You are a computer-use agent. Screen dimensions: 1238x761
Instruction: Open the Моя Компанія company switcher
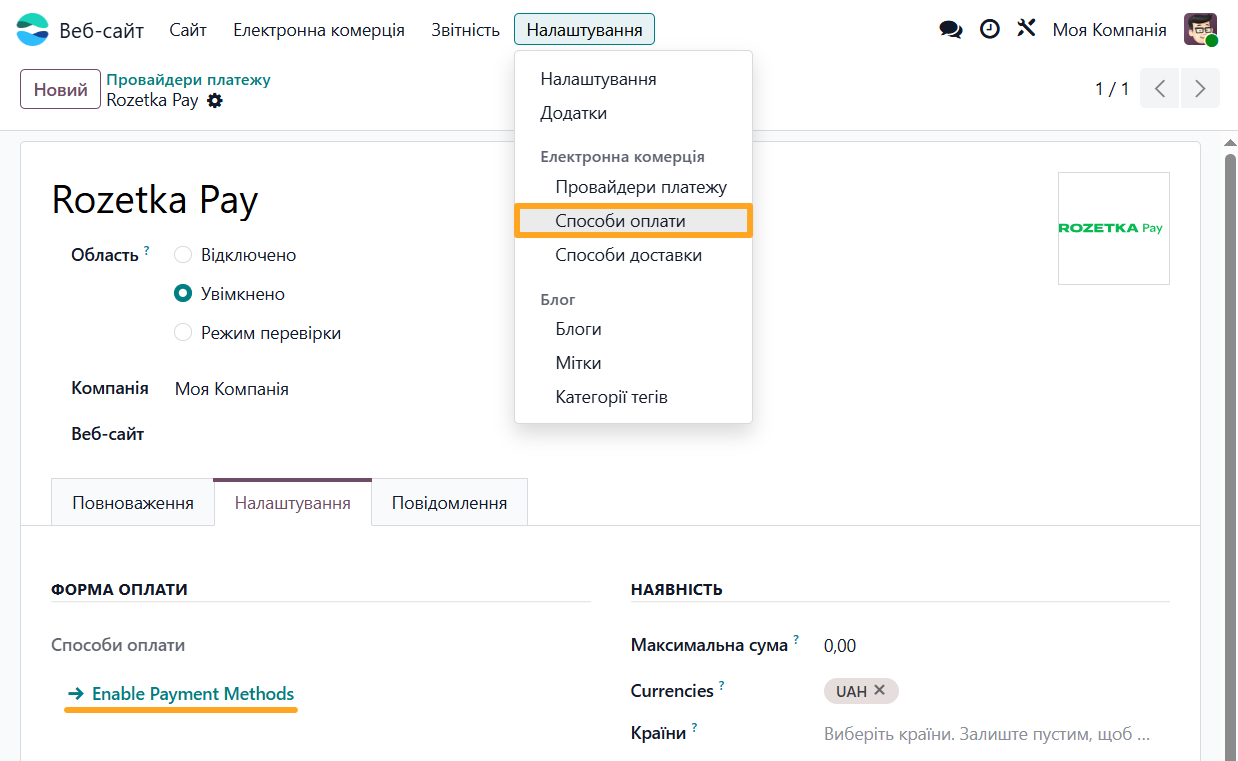pyautogui.click(x=1109, y=30)
